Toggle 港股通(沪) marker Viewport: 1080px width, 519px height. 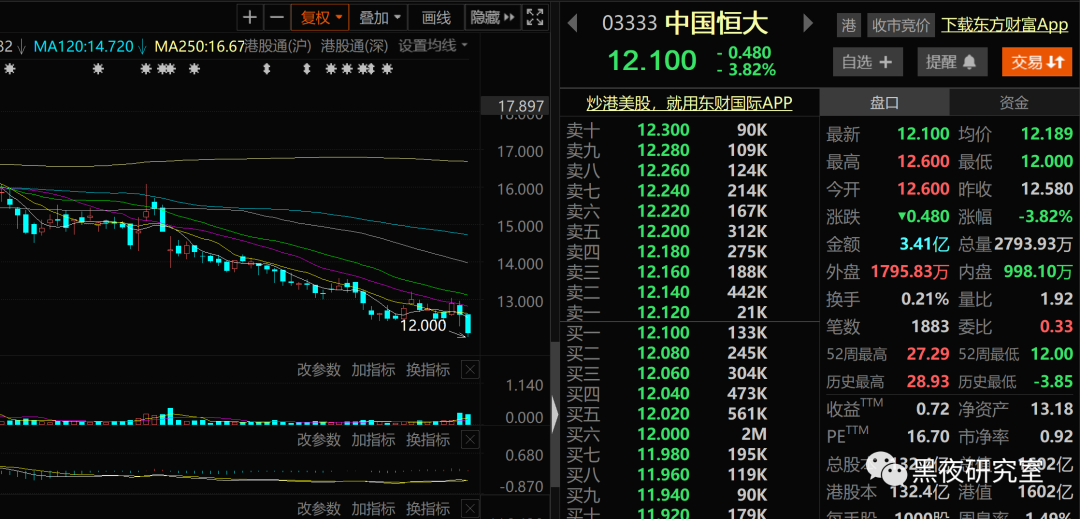click(x=278, y=46)
